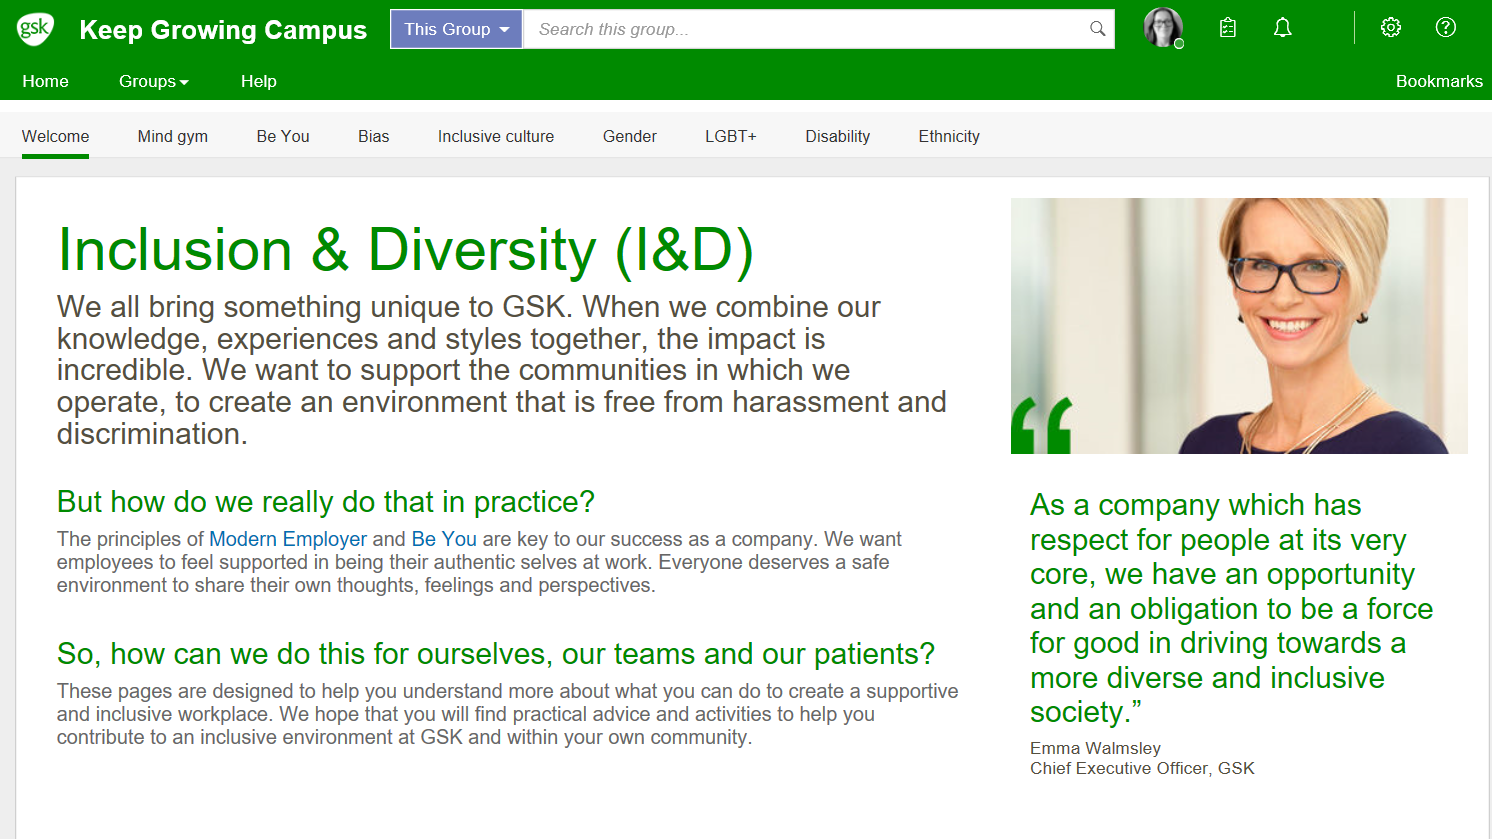This screenshot has height=839, width=1492.
Task: Open the Bias tab
Action: click(x=374, y=136)
